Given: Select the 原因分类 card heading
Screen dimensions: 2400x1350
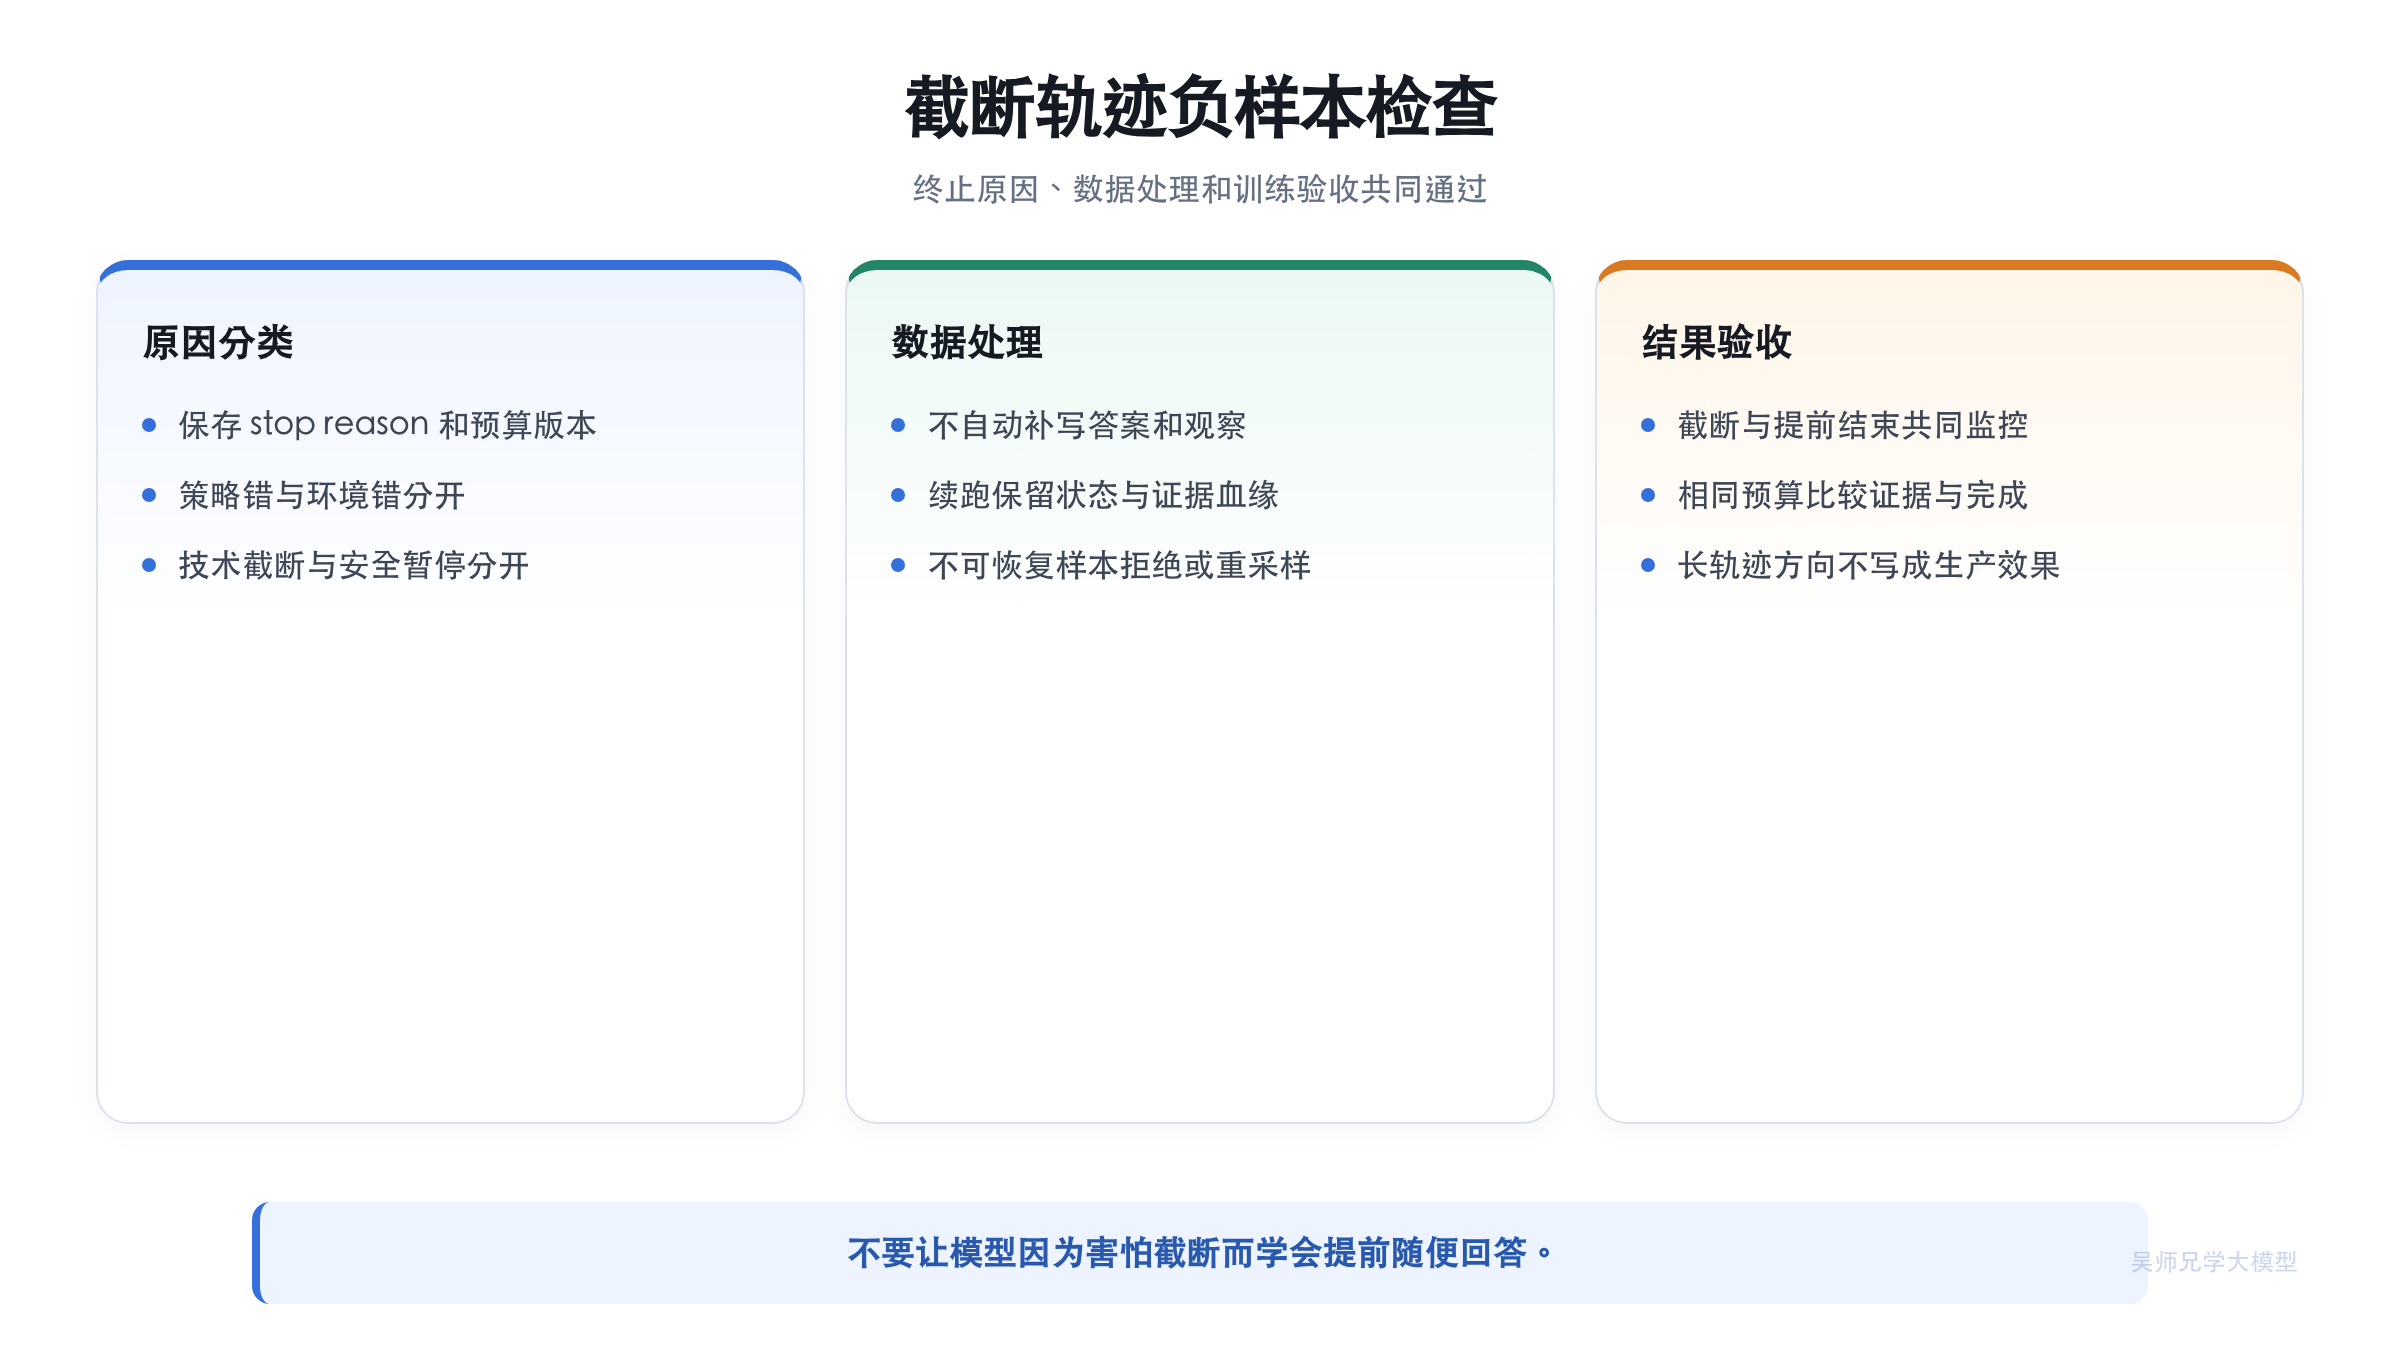Looking at the screenshot, I should 218,342.
